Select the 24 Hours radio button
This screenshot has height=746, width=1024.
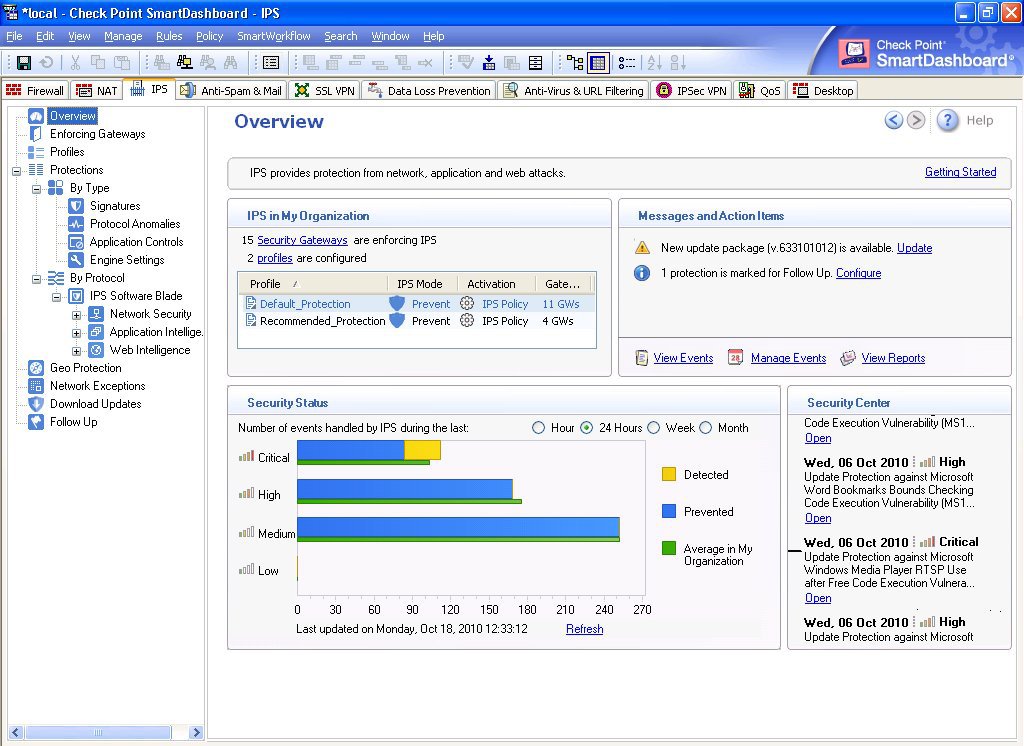point(586,428)
